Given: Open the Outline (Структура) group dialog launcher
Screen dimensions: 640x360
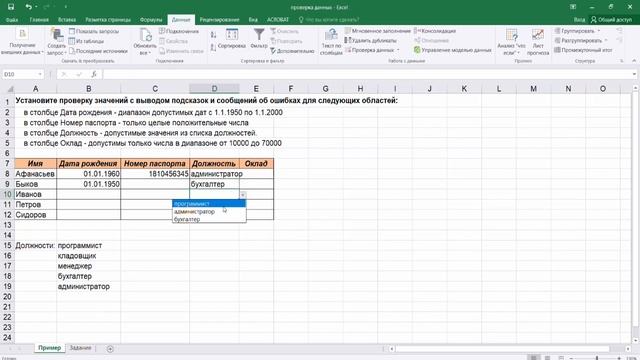Looking at the screenshot, I should 622,61.
